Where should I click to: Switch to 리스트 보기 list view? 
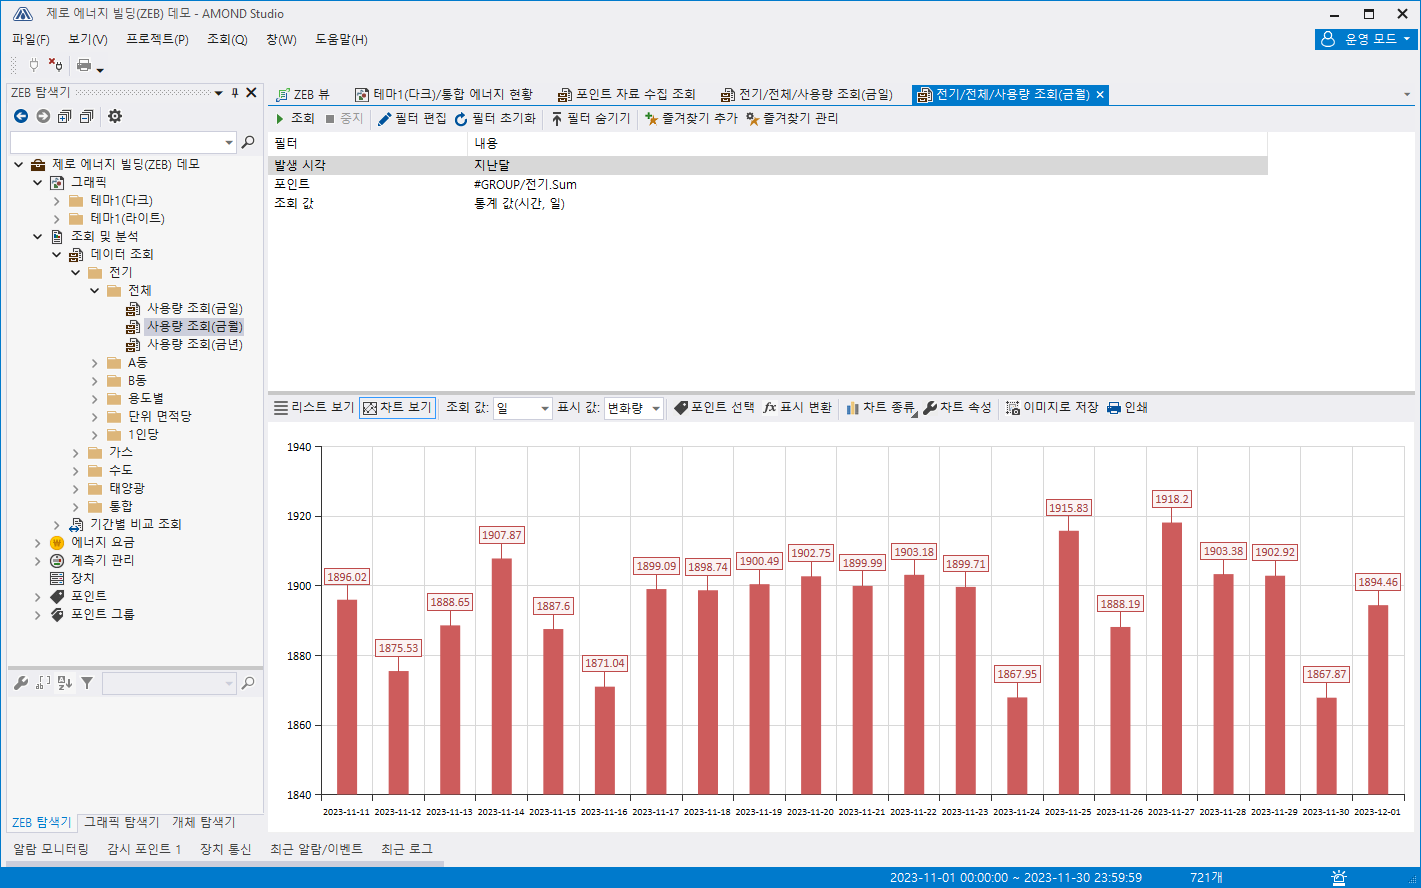pyautogui.click(x=314, y=408)
